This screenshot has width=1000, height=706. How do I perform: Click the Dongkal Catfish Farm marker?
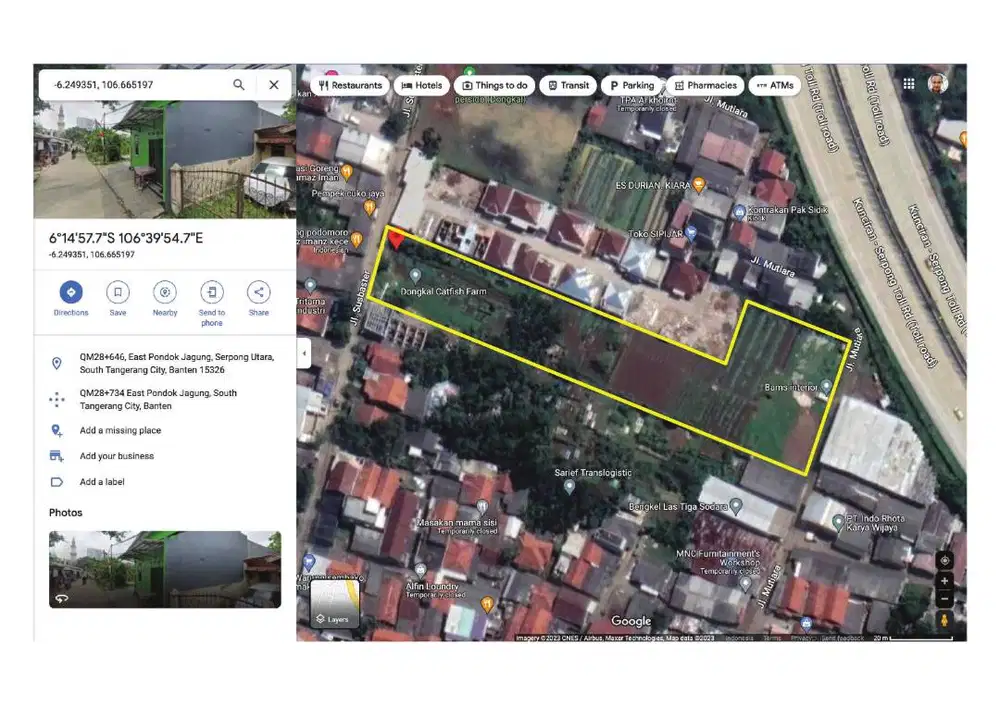click(x=415, y=275)
